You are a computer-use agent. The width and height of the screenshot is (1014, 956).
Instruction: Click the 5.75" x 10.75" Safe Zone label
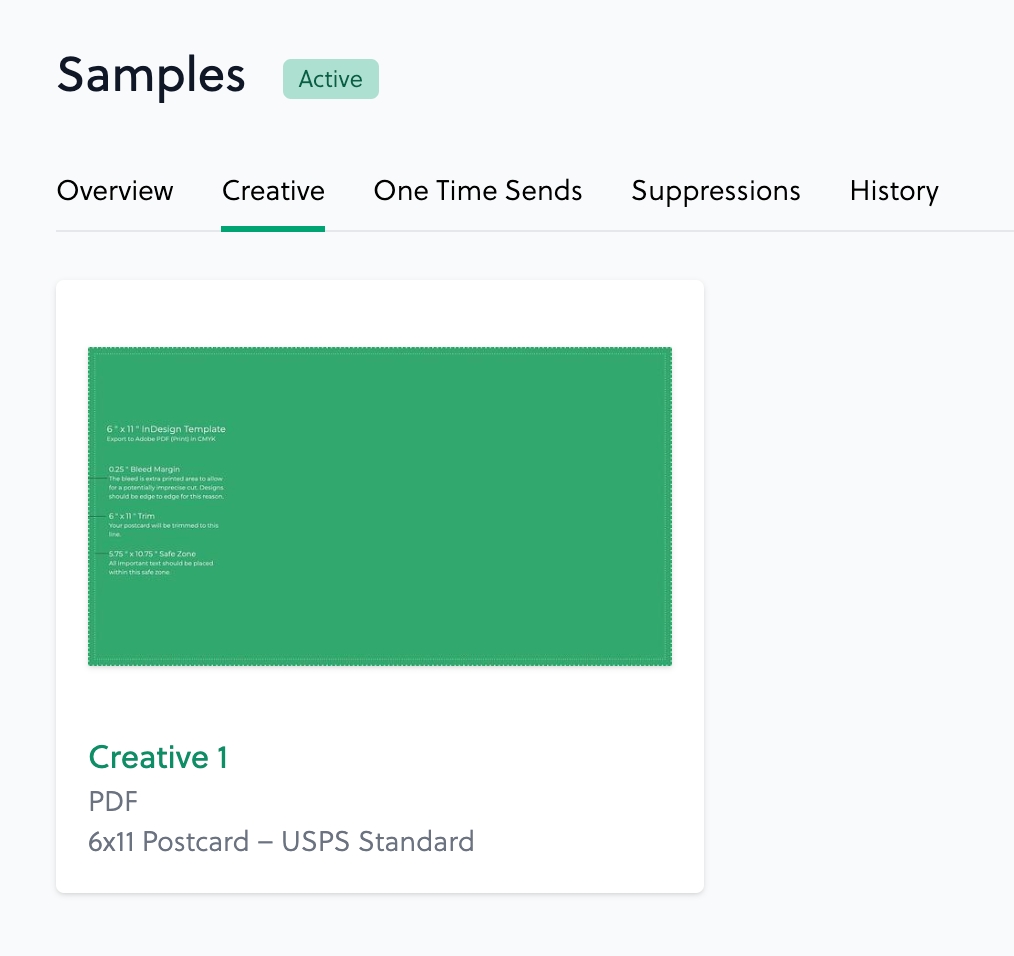152,554
